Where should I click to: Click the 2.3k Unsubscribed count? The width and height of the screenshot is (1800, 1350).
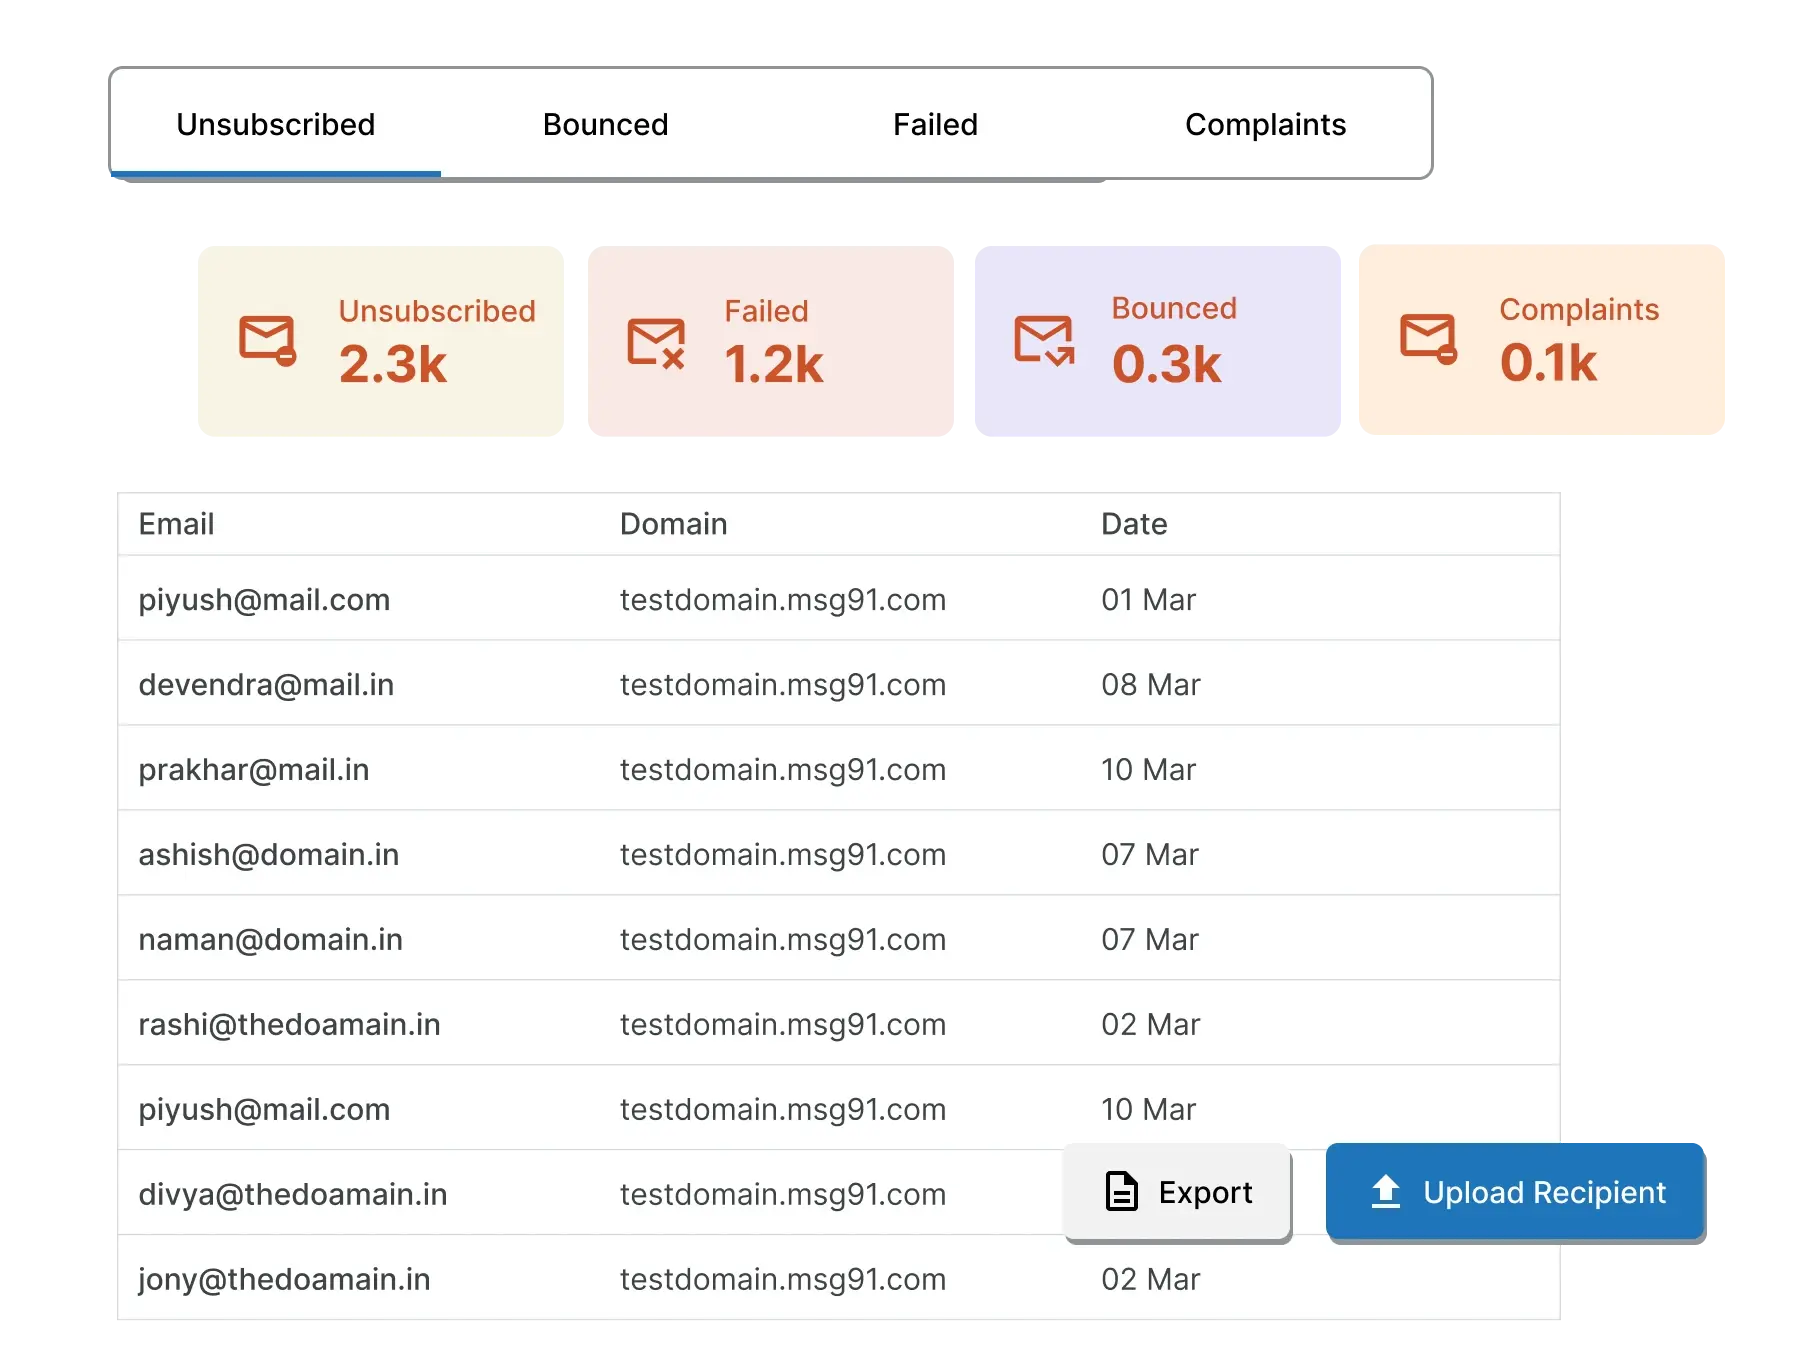tap(393, 364)
